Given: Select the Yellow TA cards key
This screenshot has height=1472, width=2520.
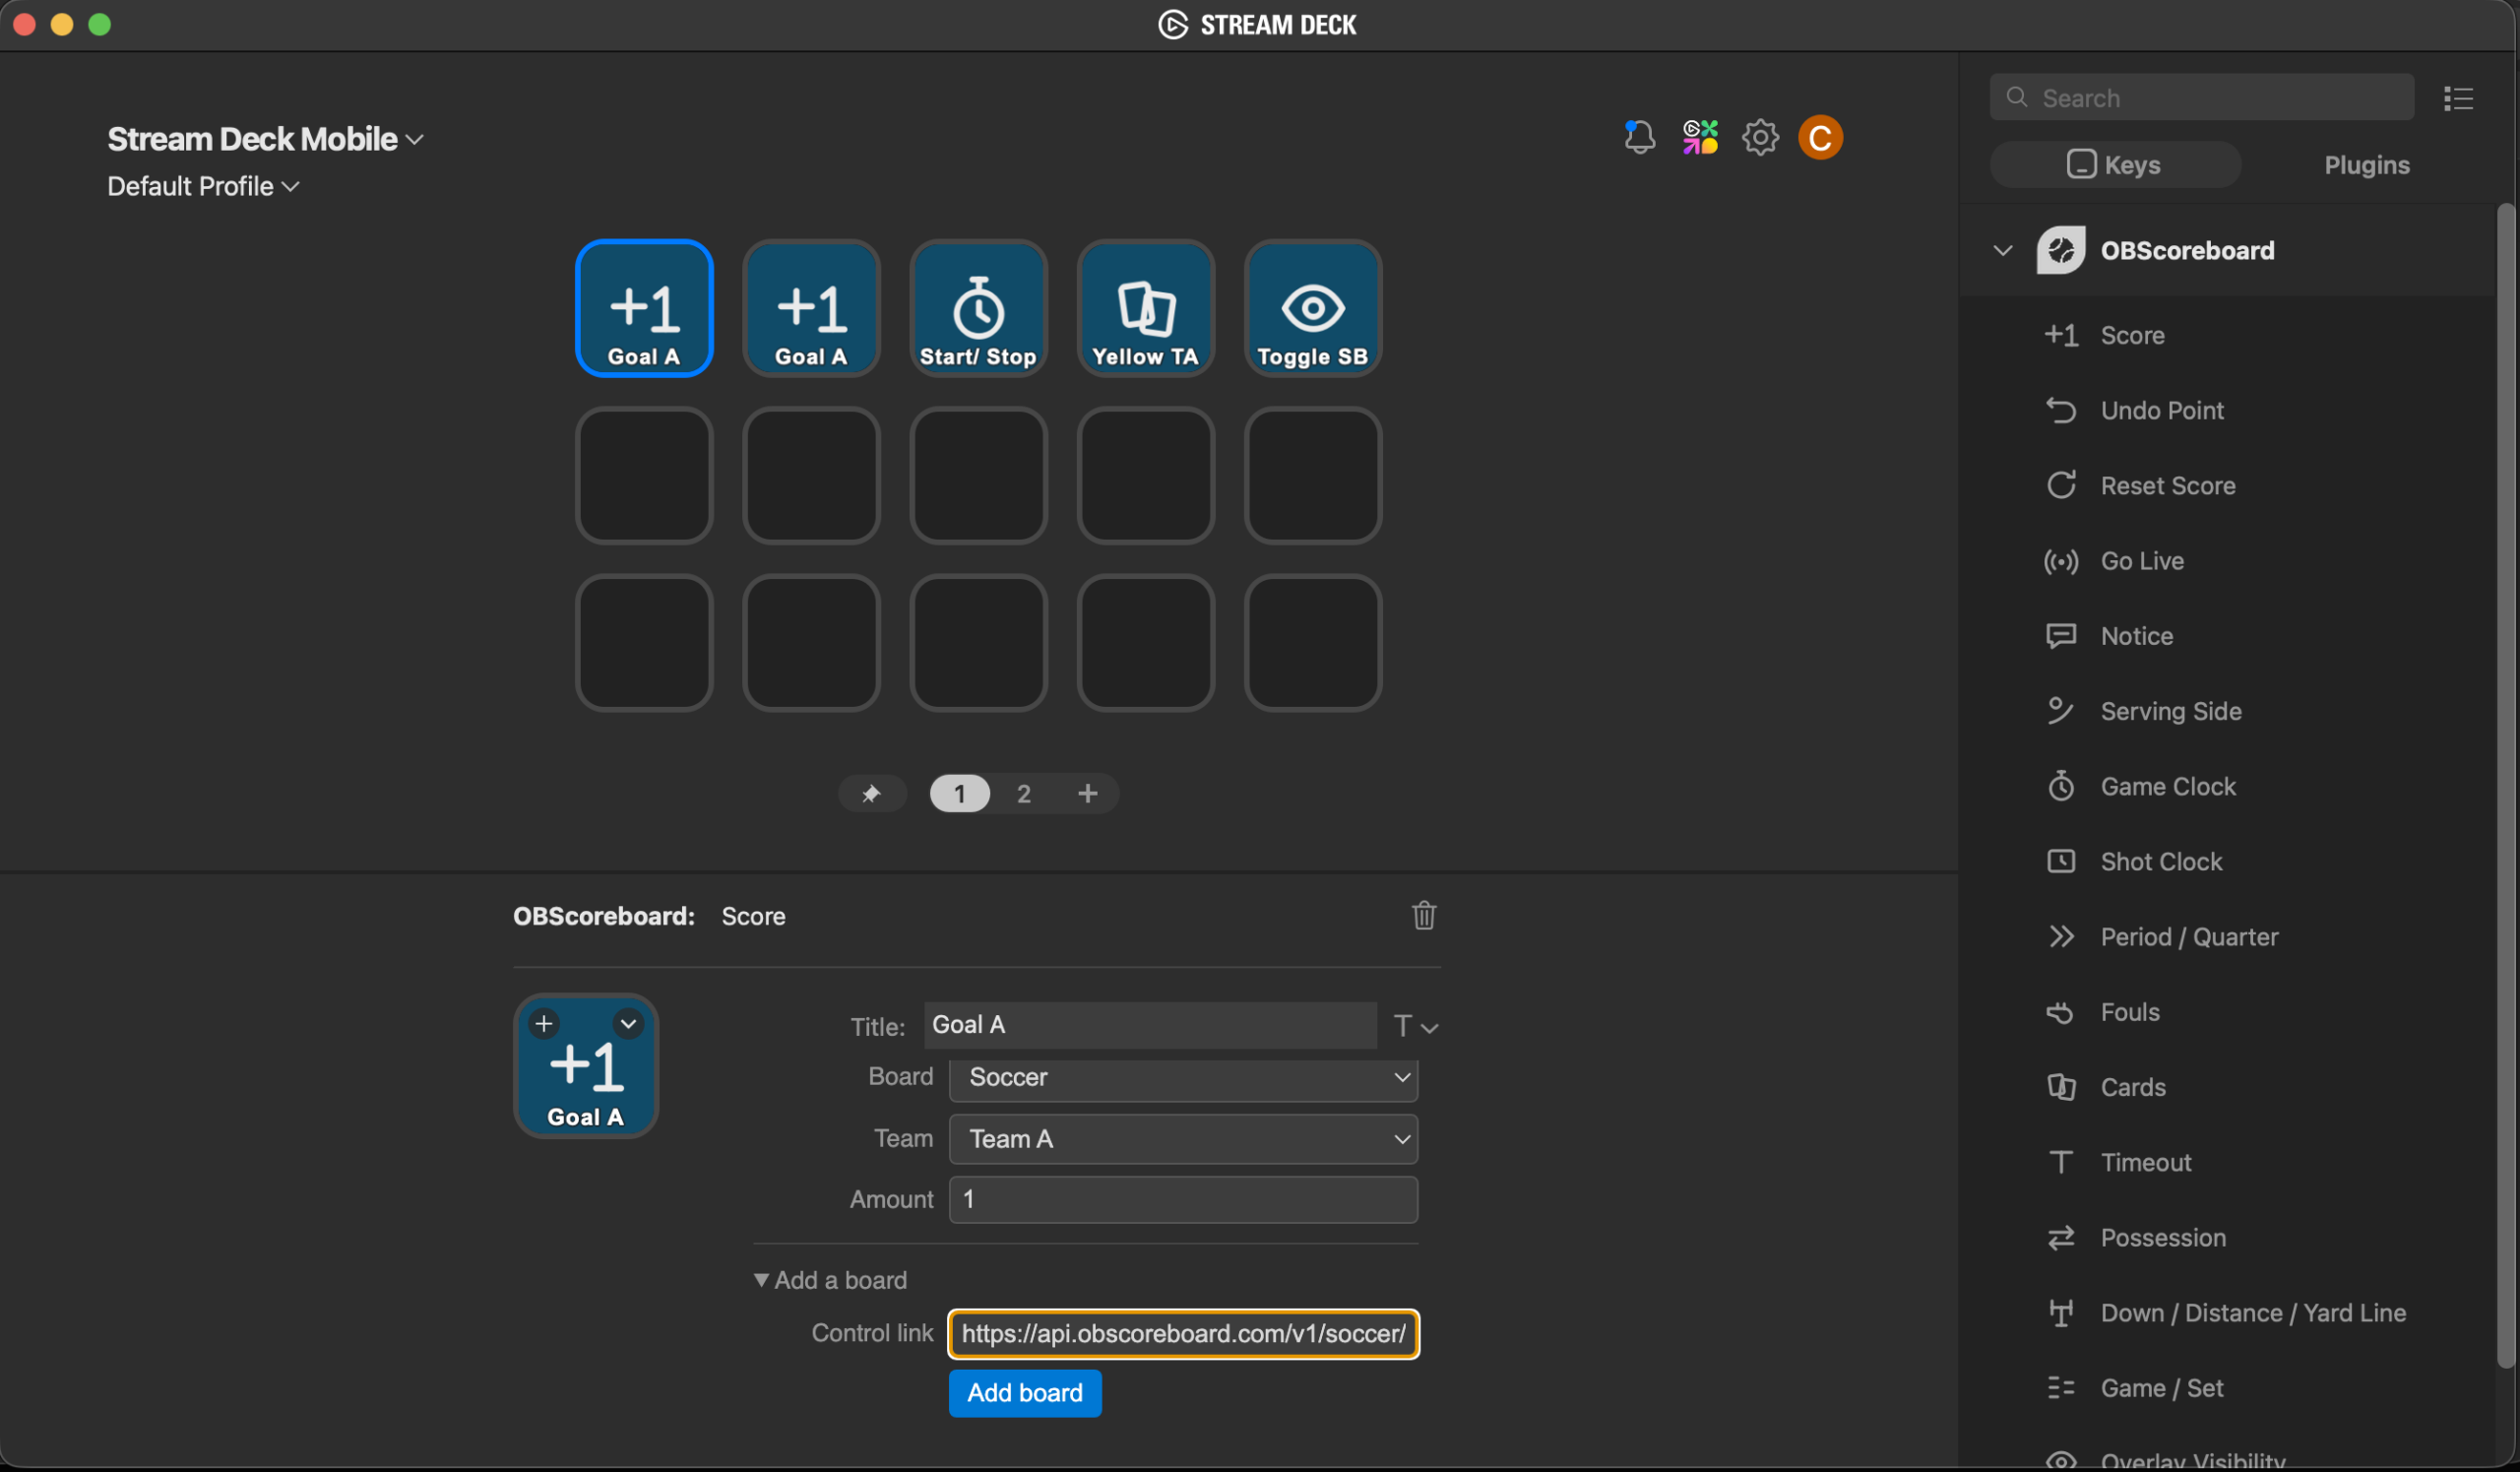Looking at the screenshot, I should [x=1145, y=308].
